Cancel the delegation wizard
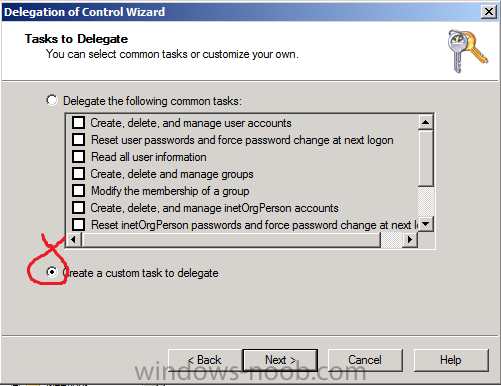Viewport: 501px width, 386px height. [365, 360]
